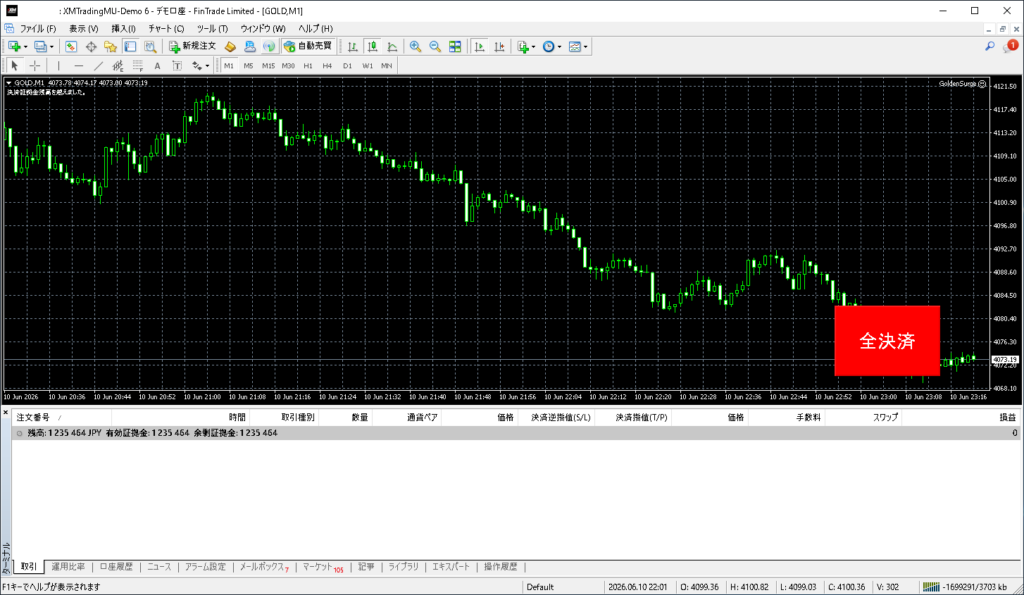Zoom out of the chart
The image size is (1024, 595).
click(435, 46)
